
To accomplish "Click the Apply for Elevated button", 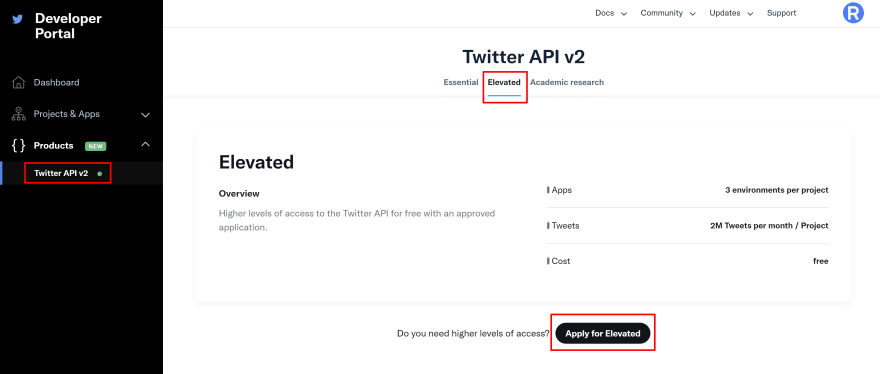I will (x=603, y=334).
